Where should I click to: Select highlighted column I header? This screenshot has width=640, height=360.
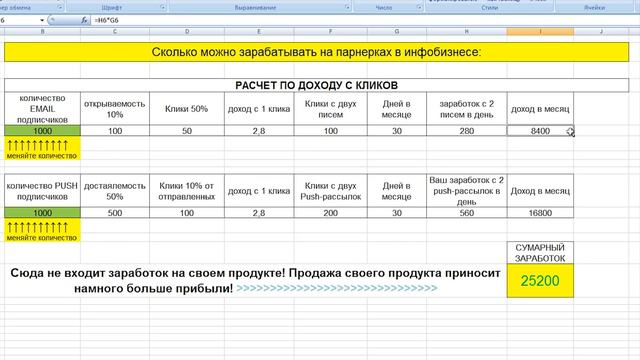pyautogui.click(x=540, y=31)
